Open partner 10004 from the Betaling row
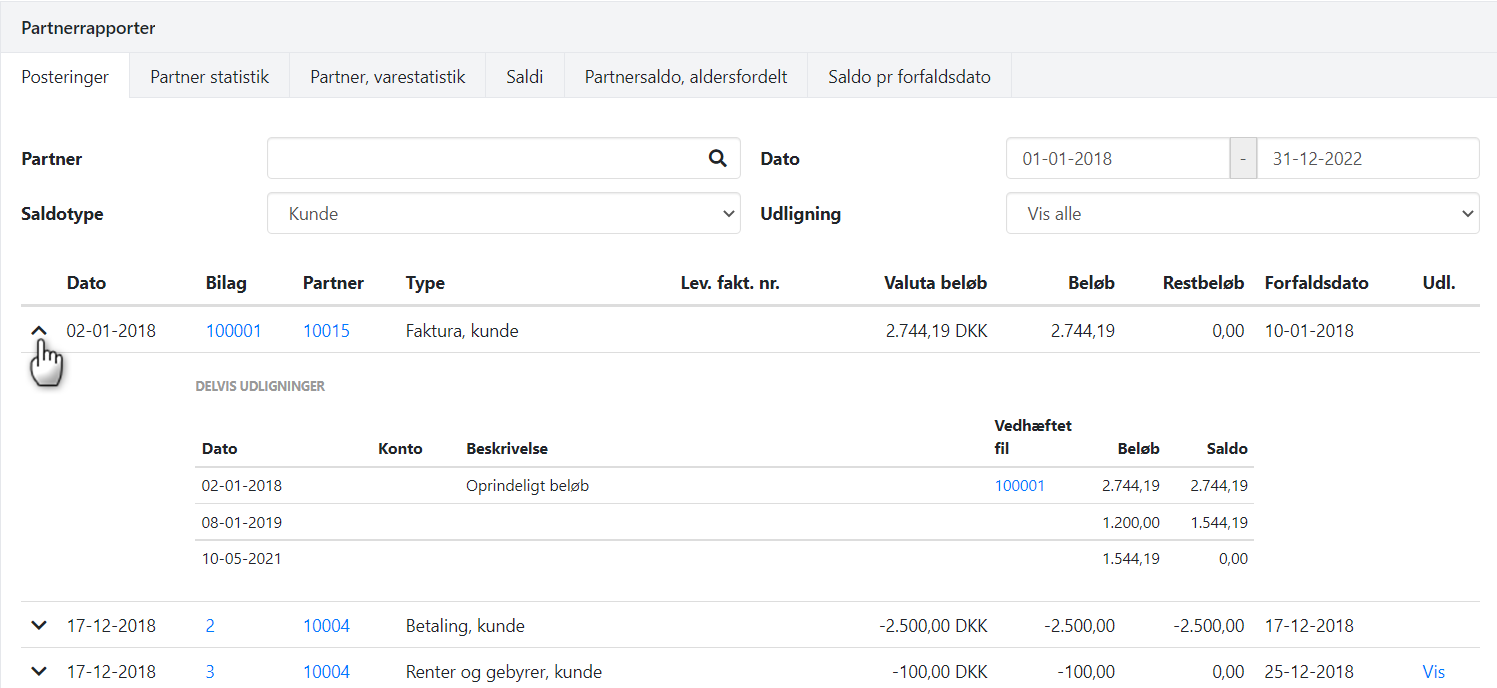 tap(326, 625)
